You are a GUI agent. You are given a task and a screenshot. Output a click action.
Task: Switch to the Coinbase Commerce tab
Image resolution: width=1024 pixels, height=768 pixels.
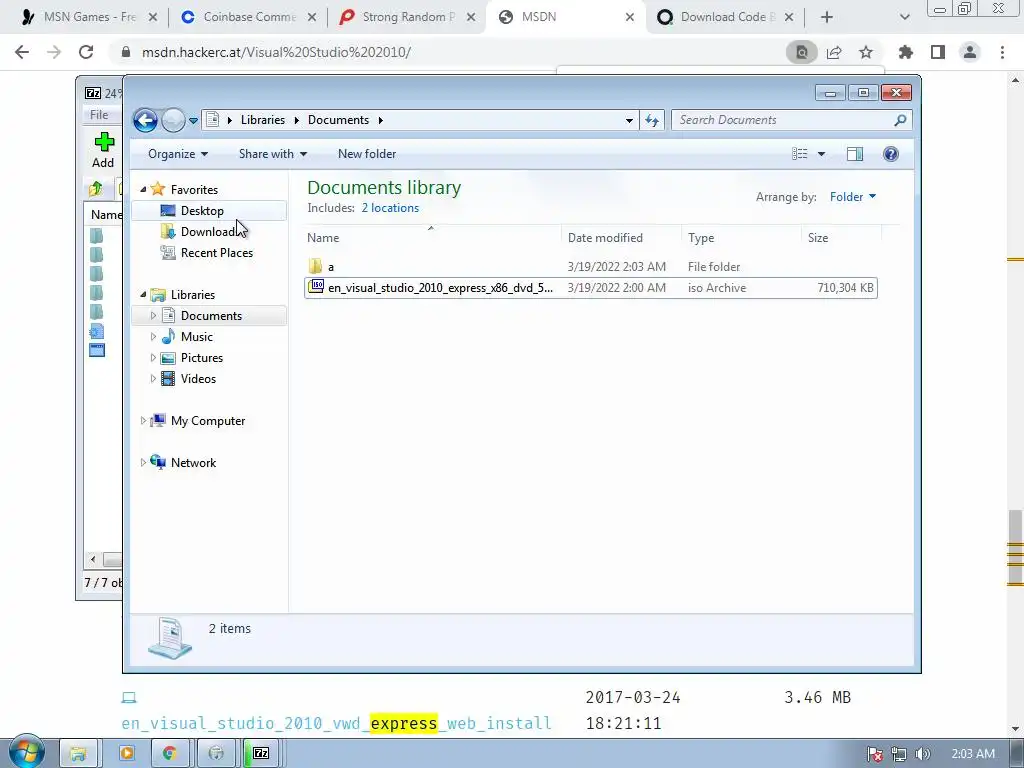[249, 18]
